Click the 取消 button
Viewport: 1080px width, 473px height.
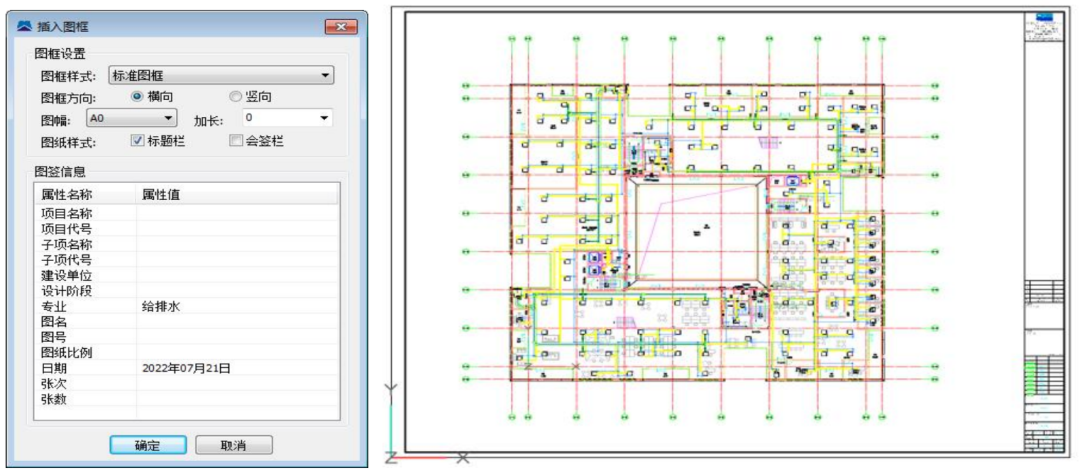pyautogui.click(x=234, y=445)
